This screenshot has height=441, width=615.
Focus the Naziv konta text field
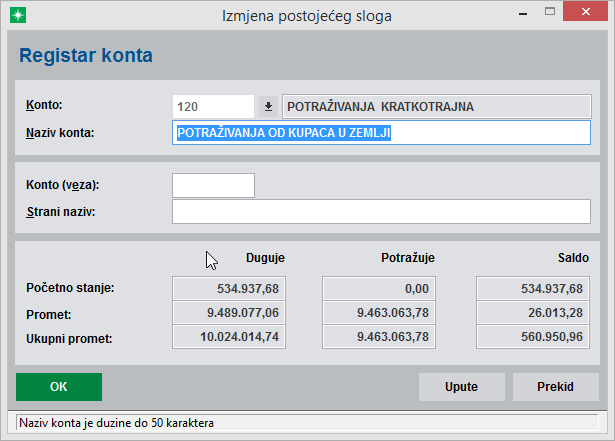(x=382, y=133)
